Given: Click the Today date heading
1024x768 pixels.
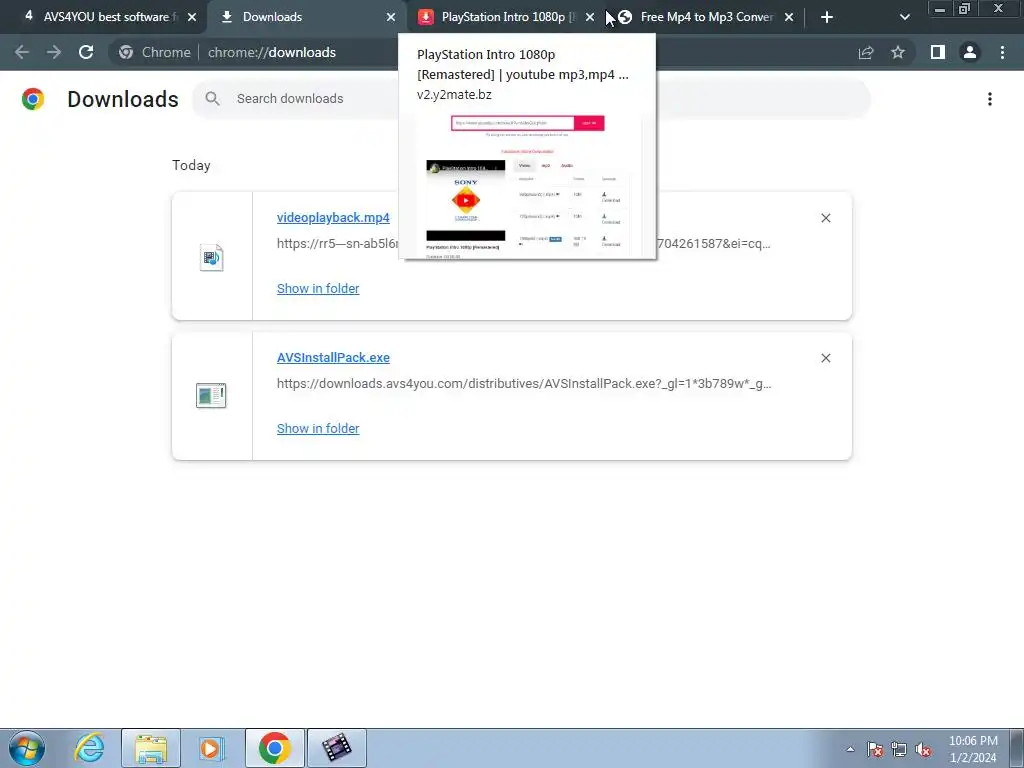Looking at the screenshot, I should 191,165.
